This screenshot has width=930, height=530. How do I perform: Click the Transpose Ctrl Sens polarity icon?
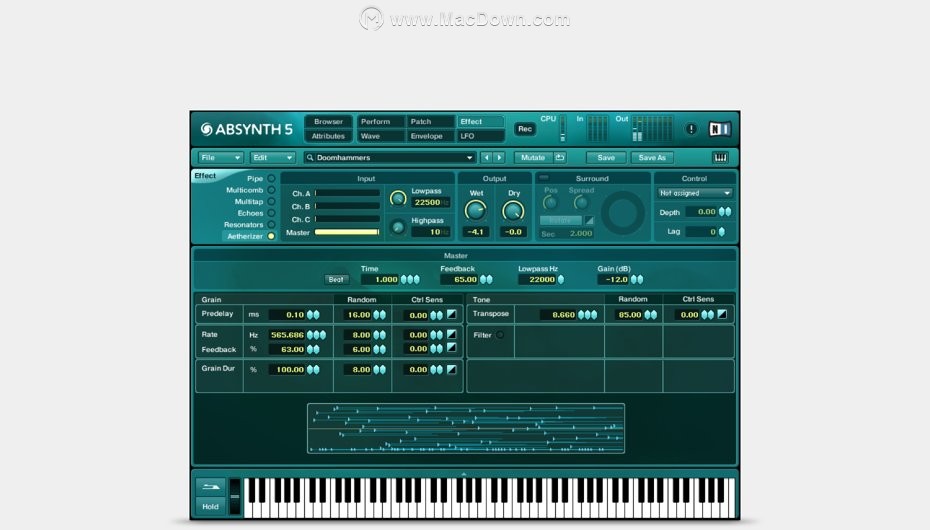(x=722, y=314)
